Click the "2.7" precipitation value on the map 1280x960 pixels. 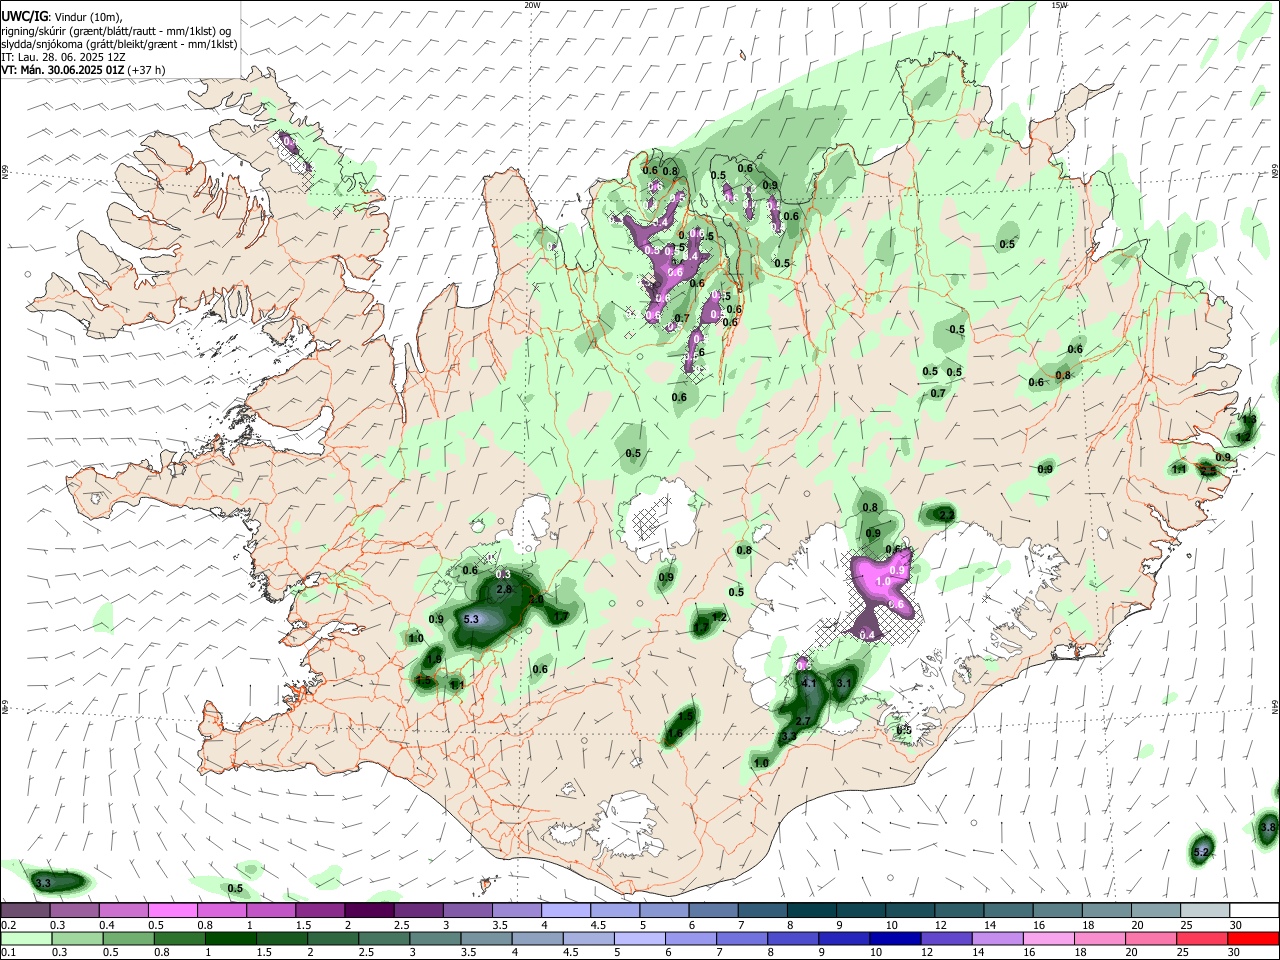click(803, 721)
